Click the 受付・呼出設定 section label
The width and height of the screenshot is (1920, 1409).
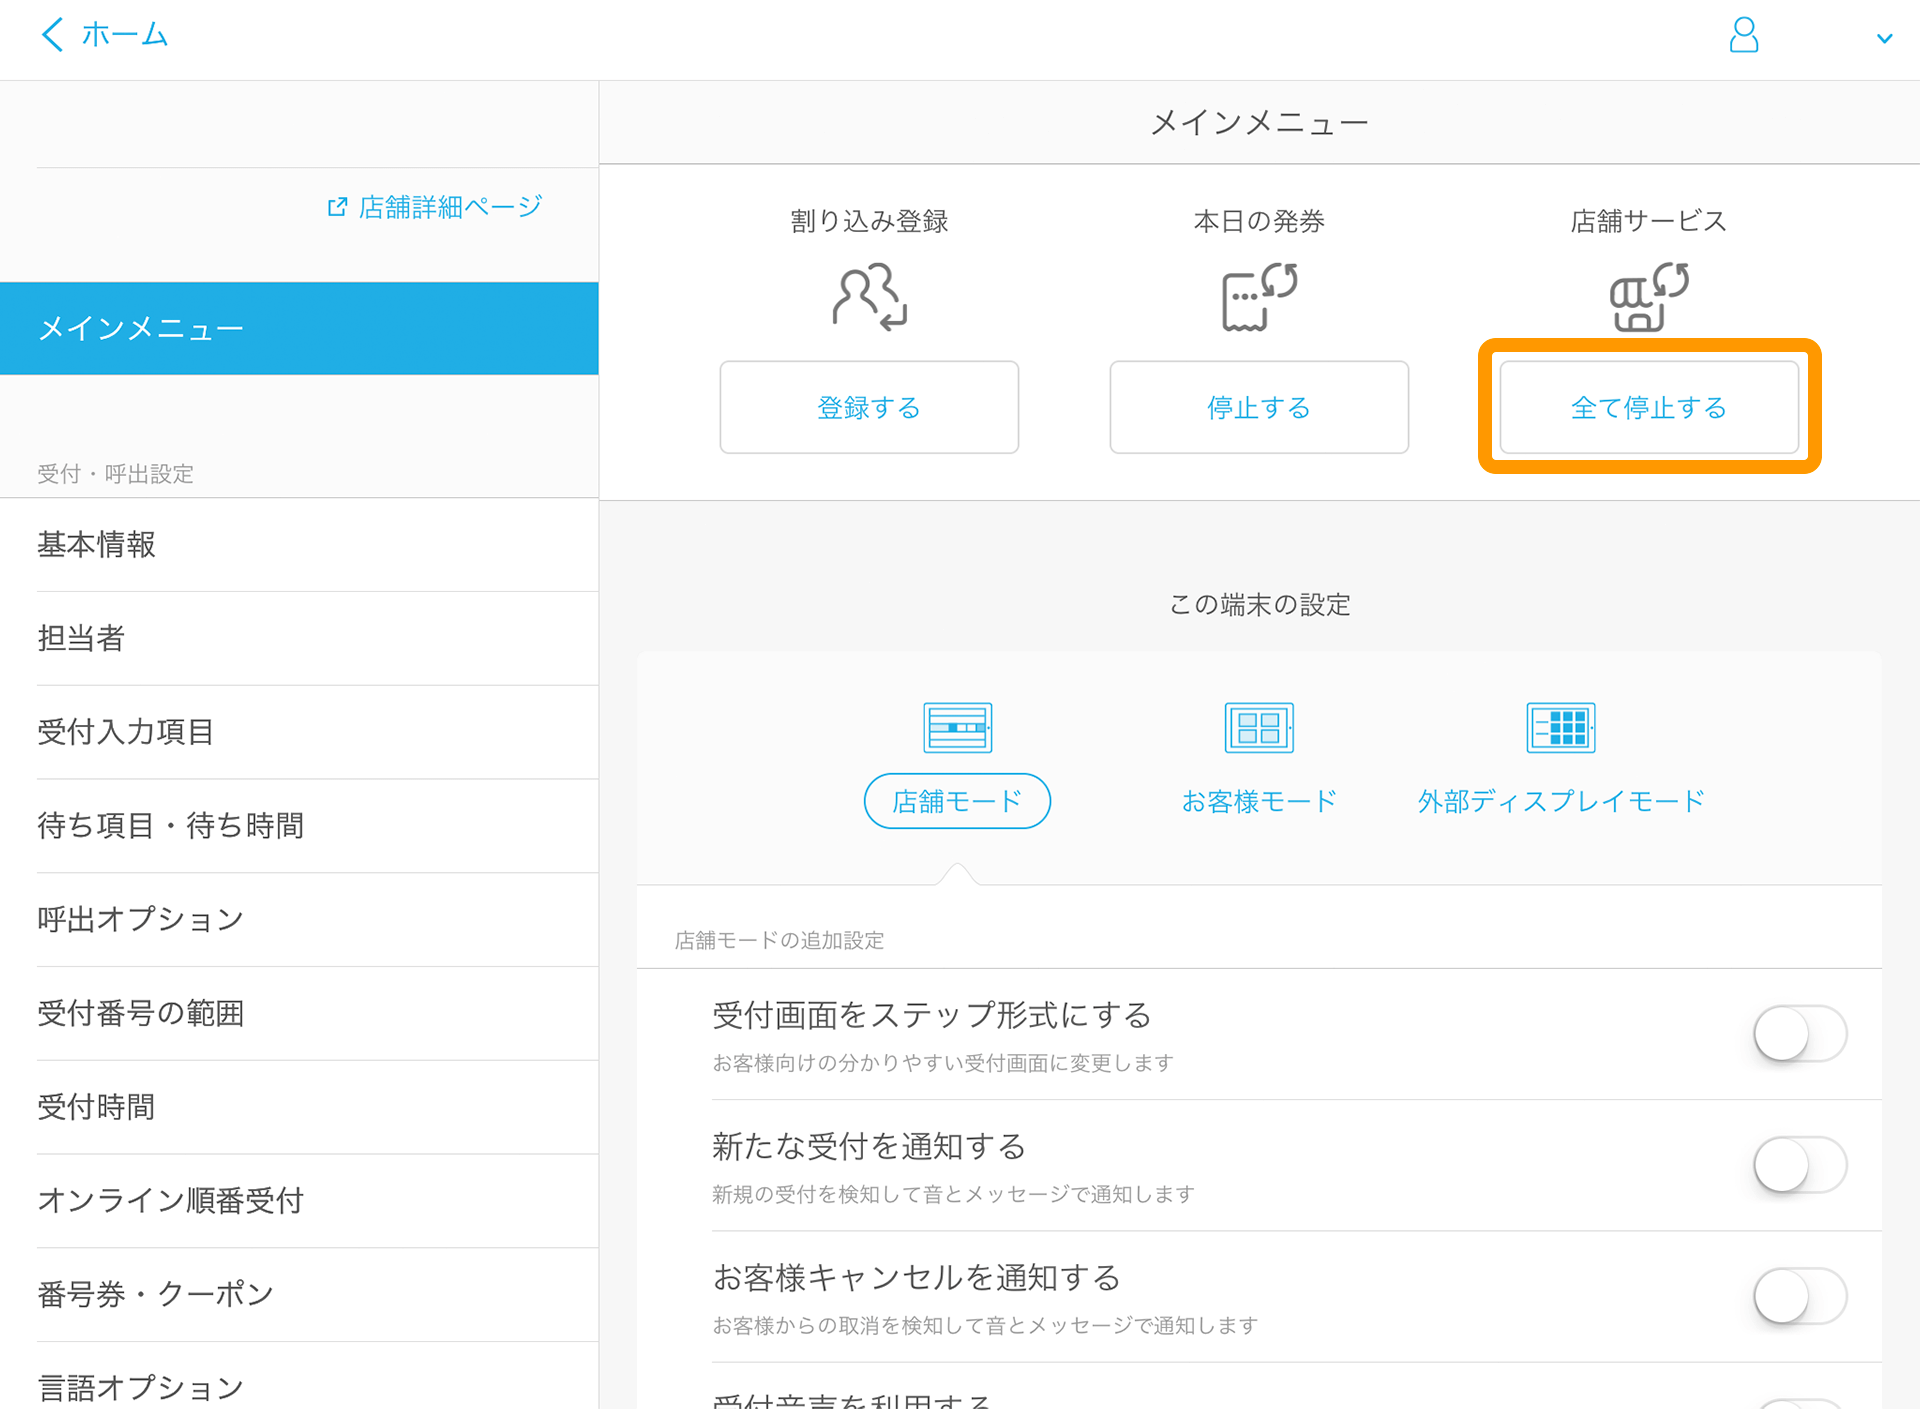coord(115,474)
